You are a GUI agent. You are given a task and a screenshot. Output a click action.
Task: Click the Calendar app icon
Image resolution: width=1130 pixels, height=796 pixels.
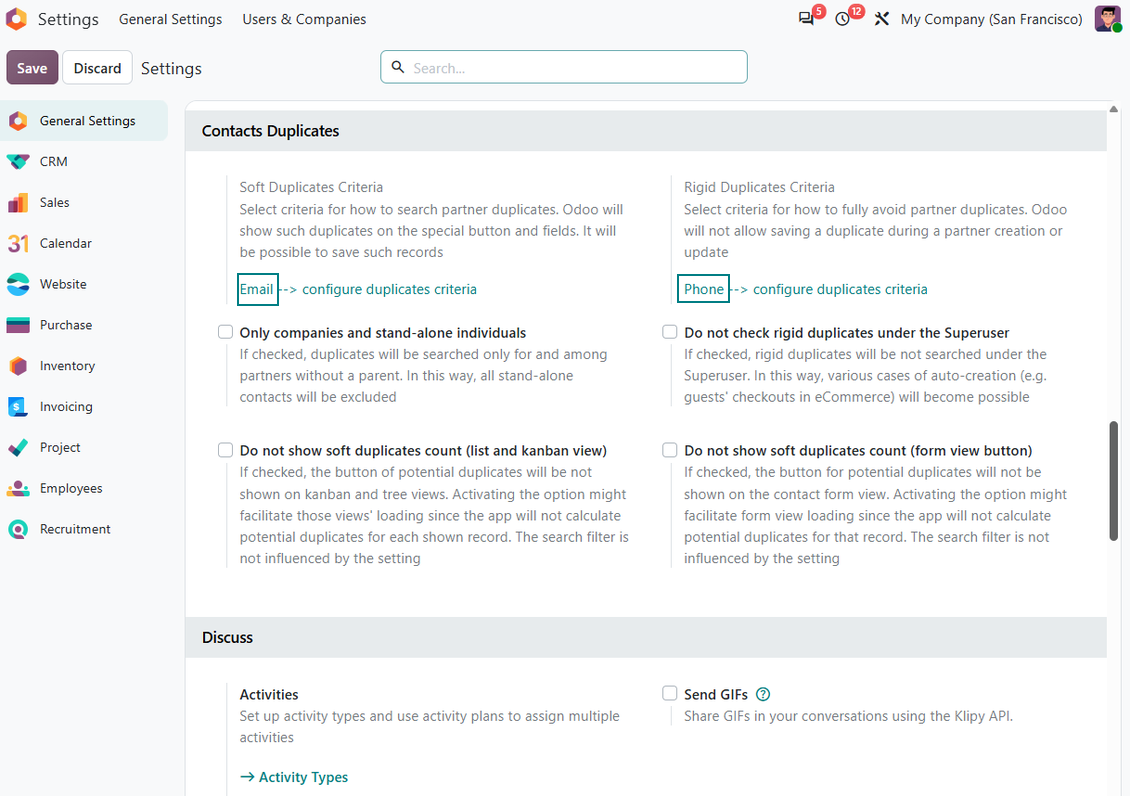point(18,243)
